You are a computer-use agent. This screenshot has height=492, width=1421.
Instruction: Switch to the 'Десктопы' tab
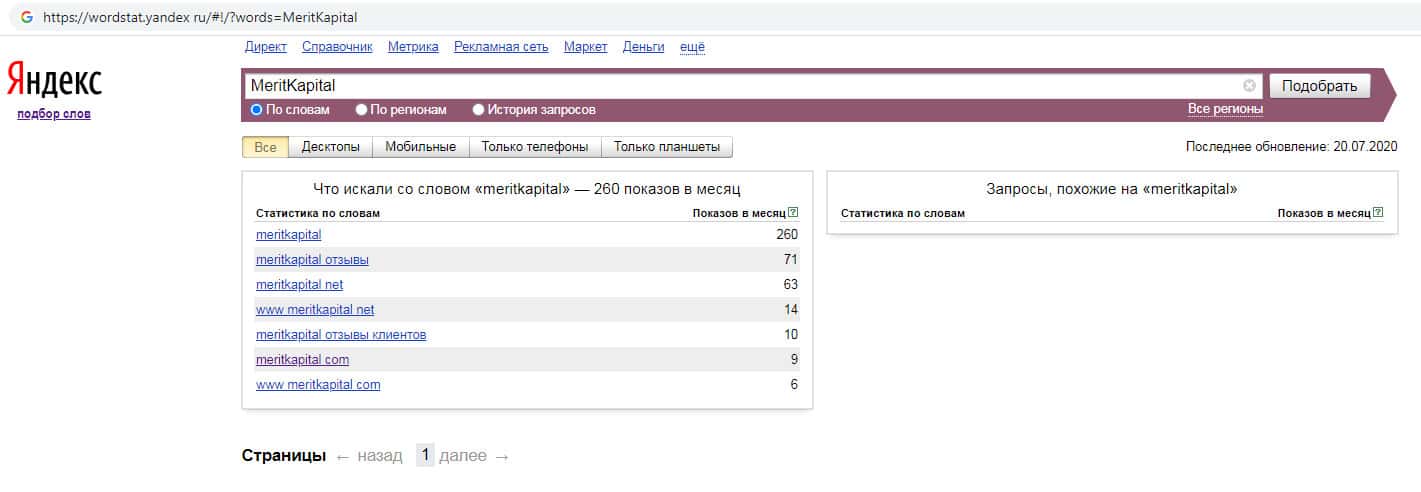pyautogui.click(x=330, y=147)
